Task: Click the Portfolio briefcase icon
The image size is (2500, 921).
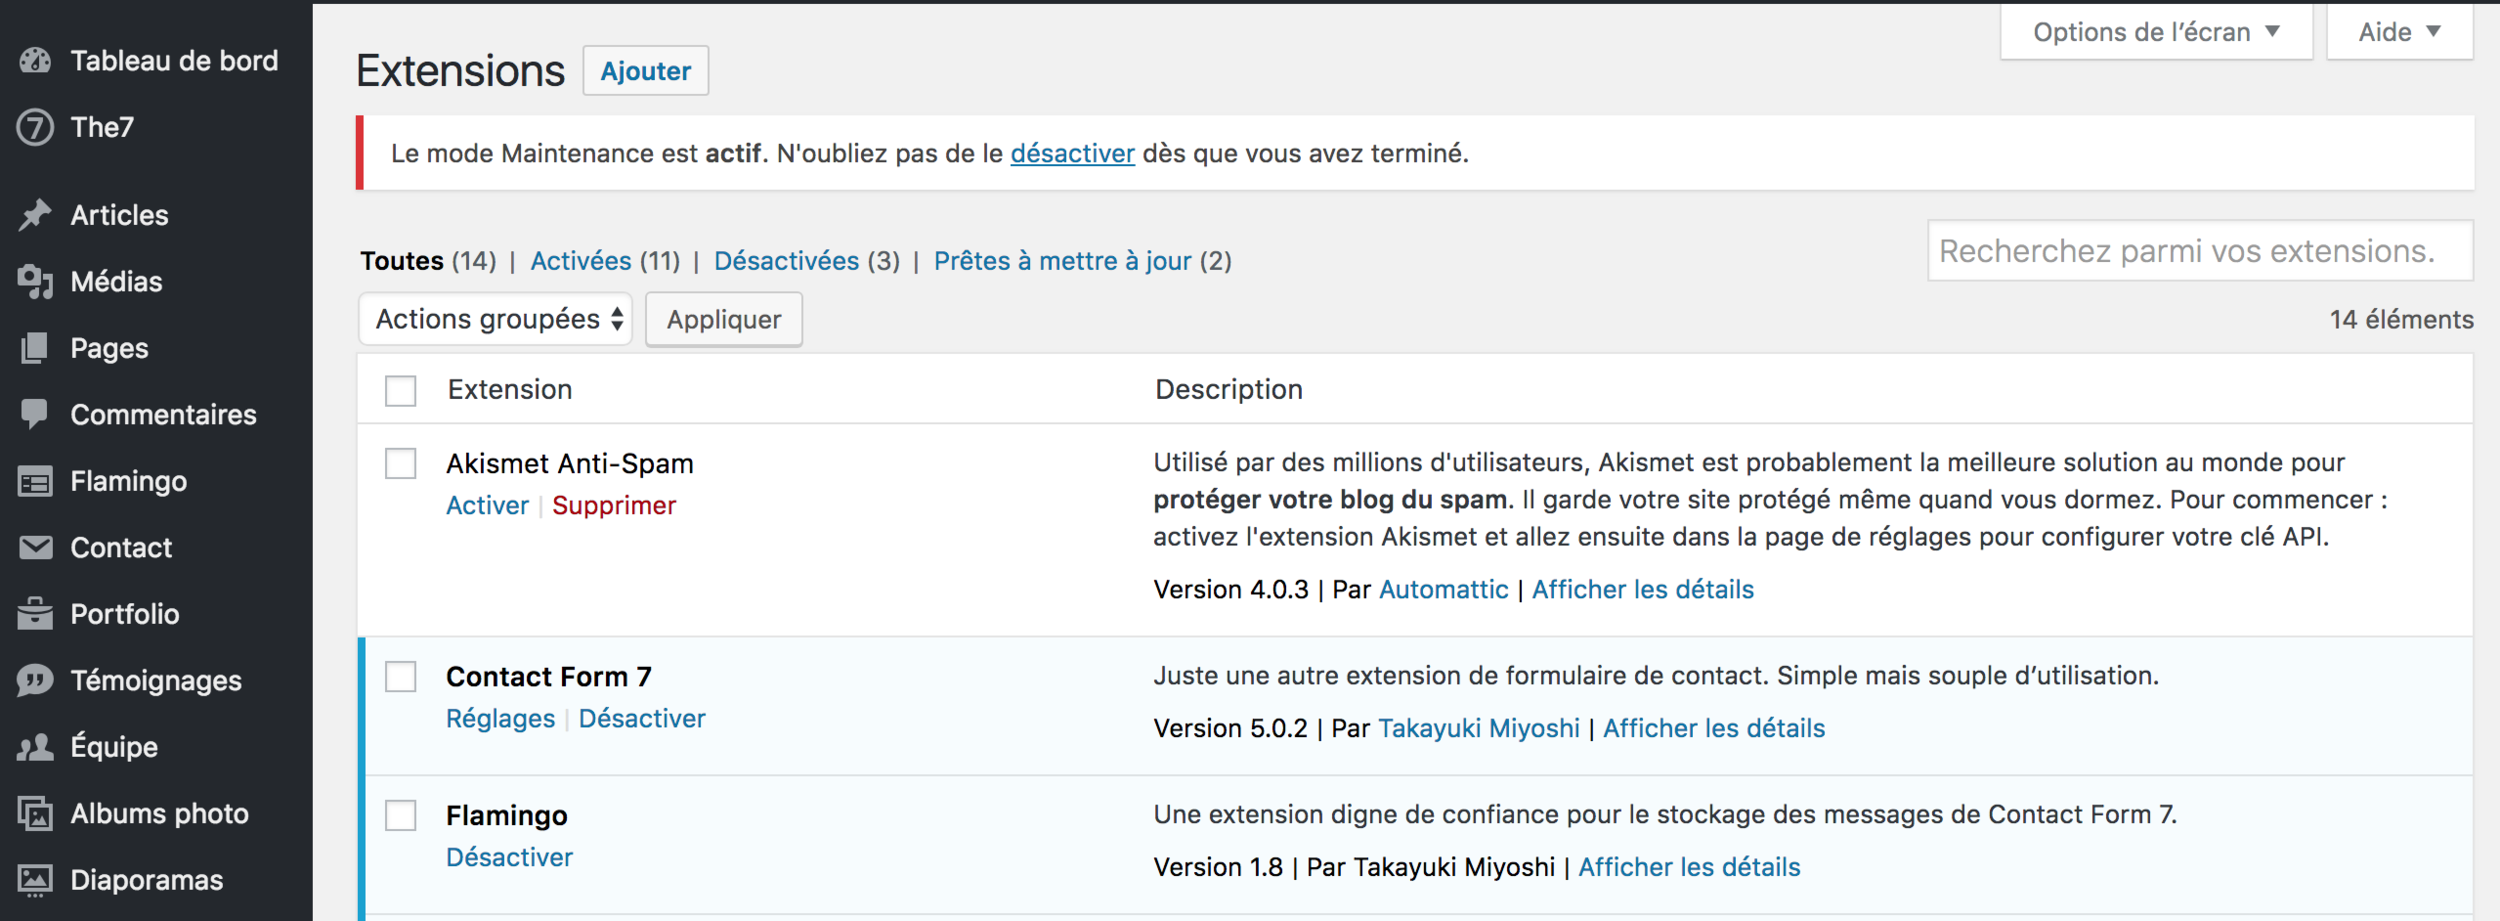Action: [x=35, y=614]
